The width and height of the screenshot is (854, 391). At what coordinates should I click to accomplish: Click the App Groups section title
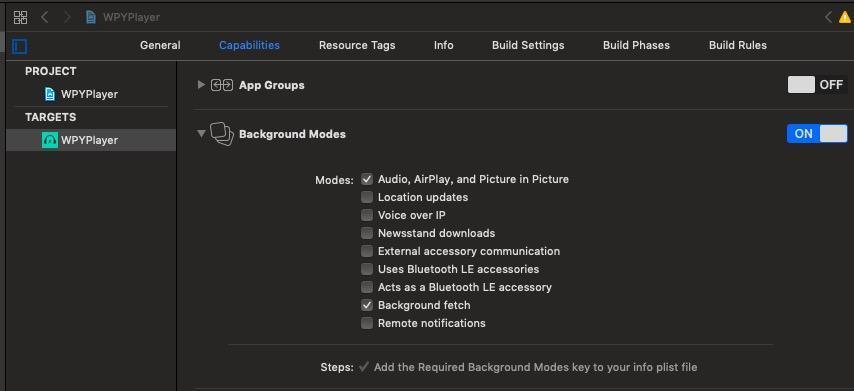[x=272, y=85]
